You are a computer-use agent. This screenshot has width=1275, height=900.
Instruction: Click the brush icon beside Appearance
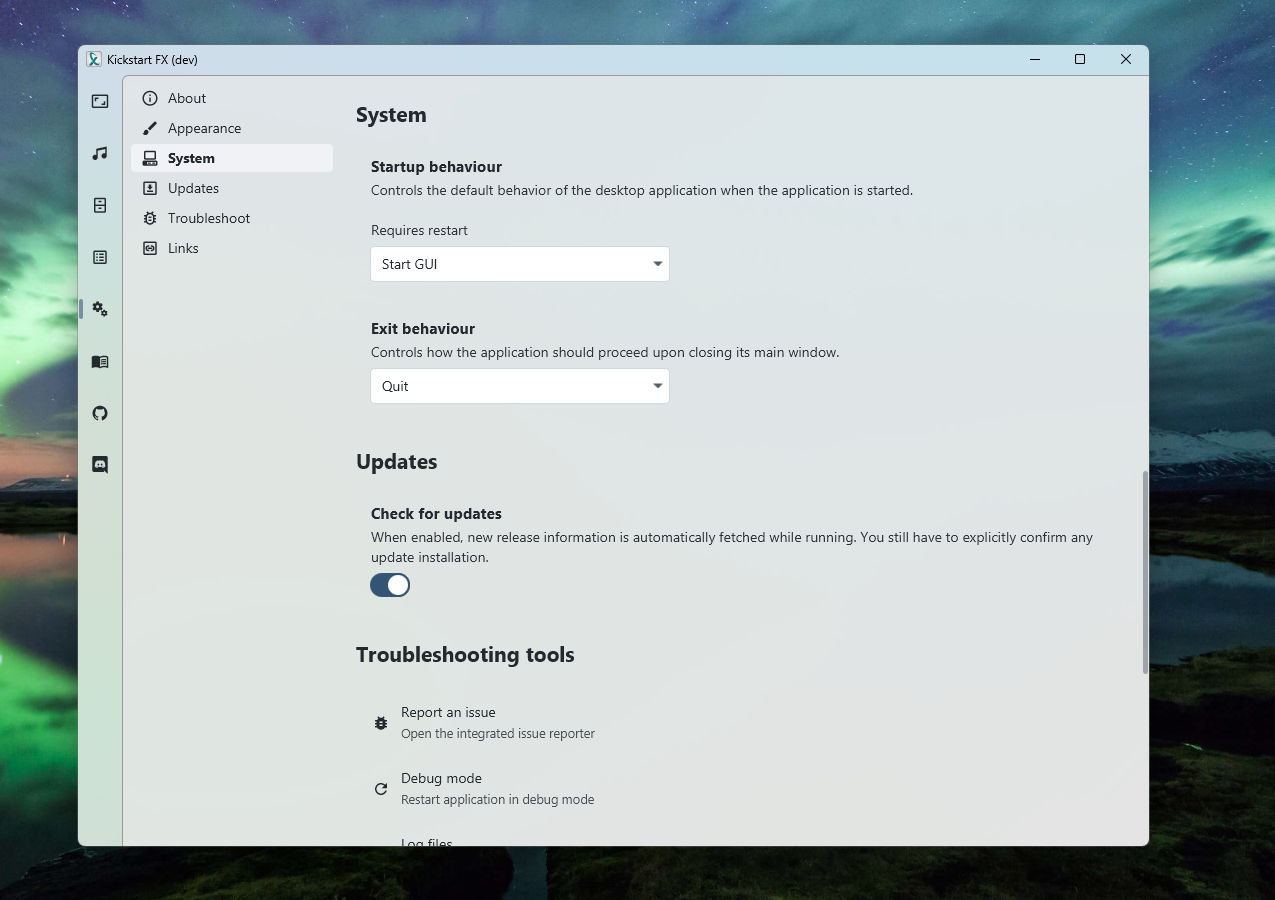(150, 128)
